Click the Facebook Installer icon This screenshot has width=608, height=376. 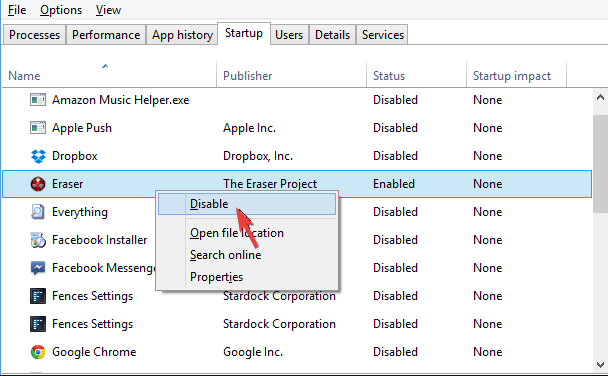pyautogui.click(x=38, y=240)
